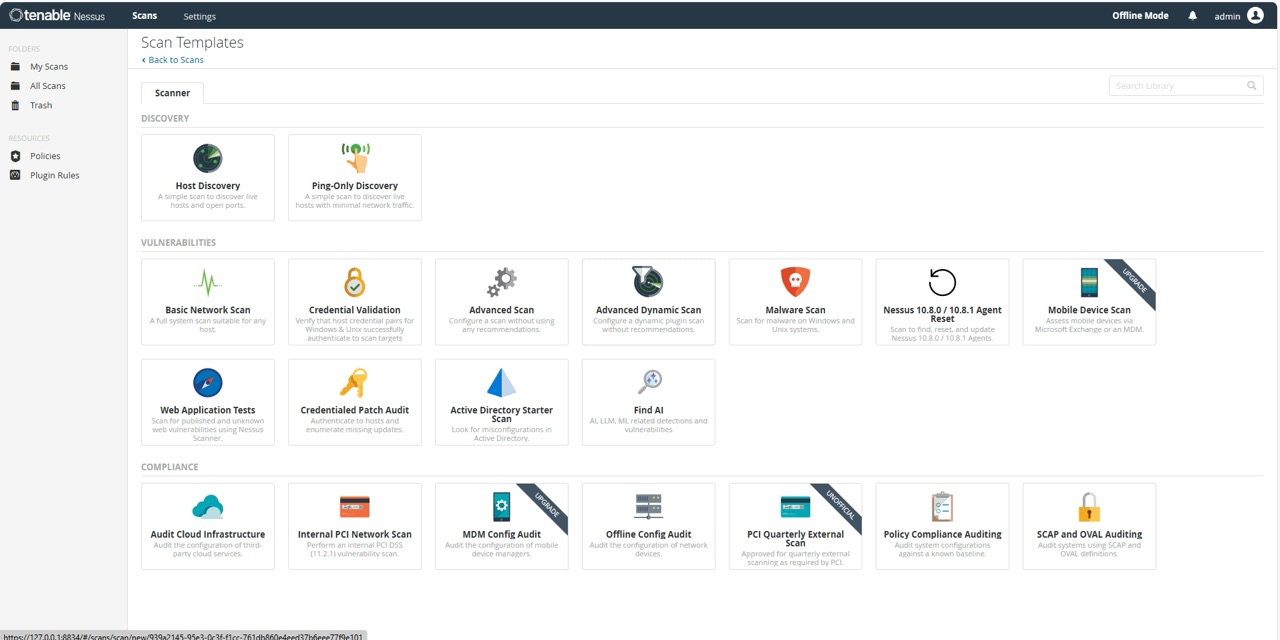
Task: Click the Basic Network Scan title text
Action: 208,310
